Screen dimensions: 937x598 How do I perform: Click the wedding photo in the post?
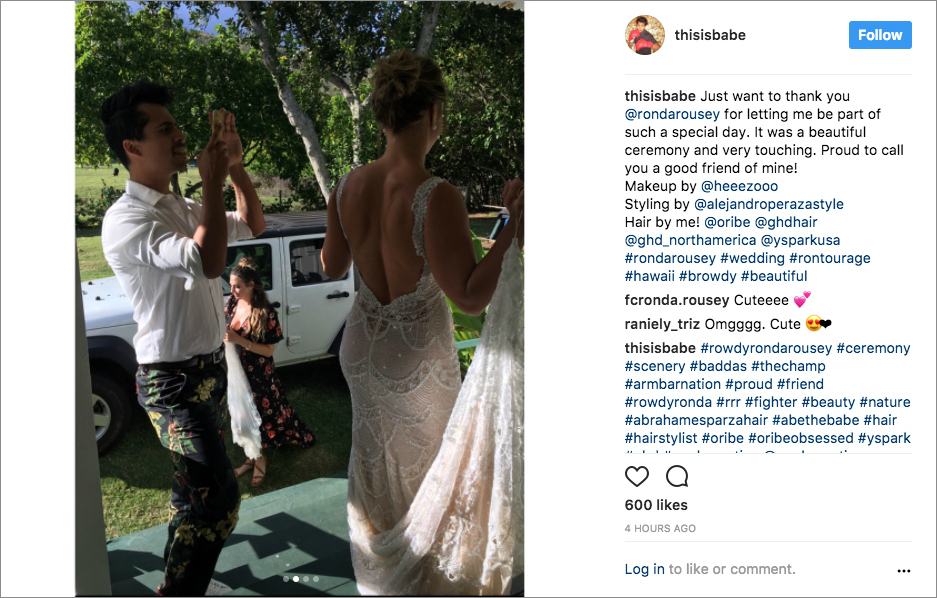[x=299, y=299]
